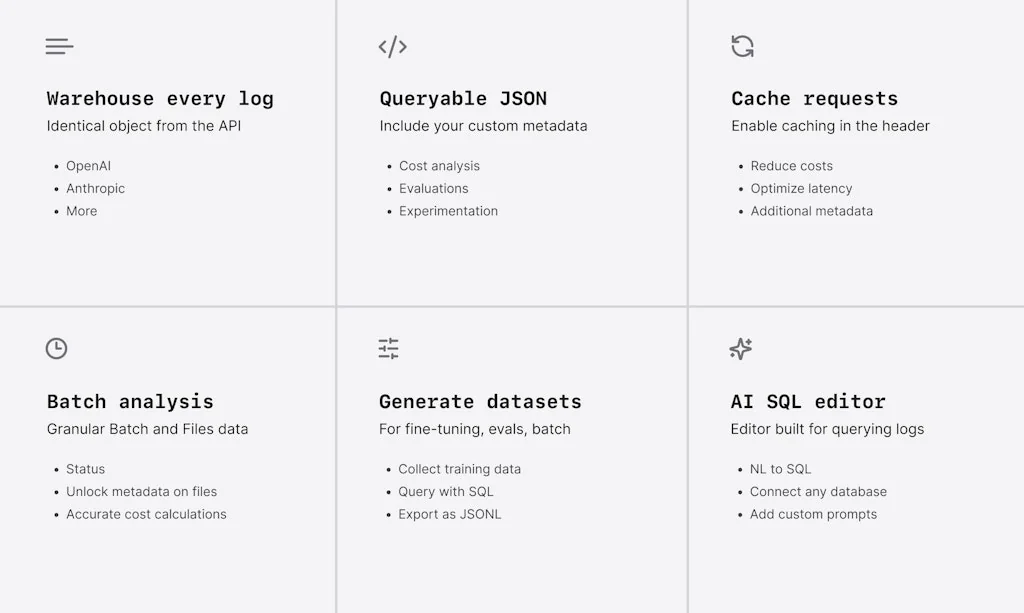This screenshot has width=1024, height=613.
Task: Click the Anthropic list item
Action: point(95,188)
